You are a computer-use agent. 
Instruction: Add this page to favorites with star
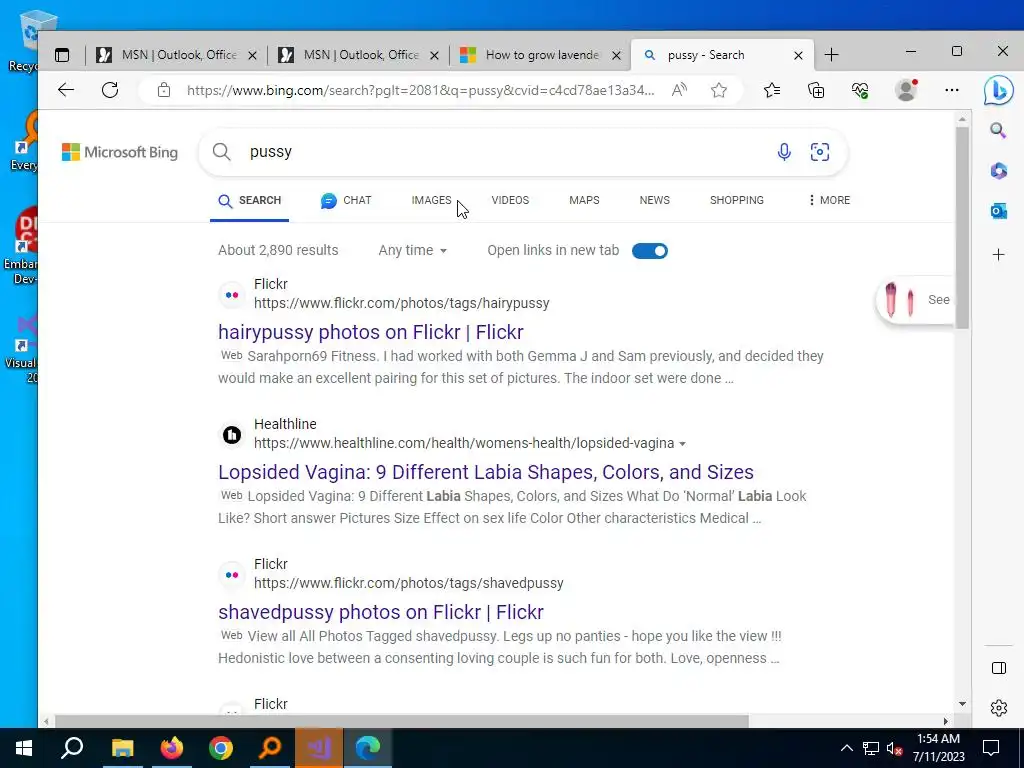pos(719,90)
